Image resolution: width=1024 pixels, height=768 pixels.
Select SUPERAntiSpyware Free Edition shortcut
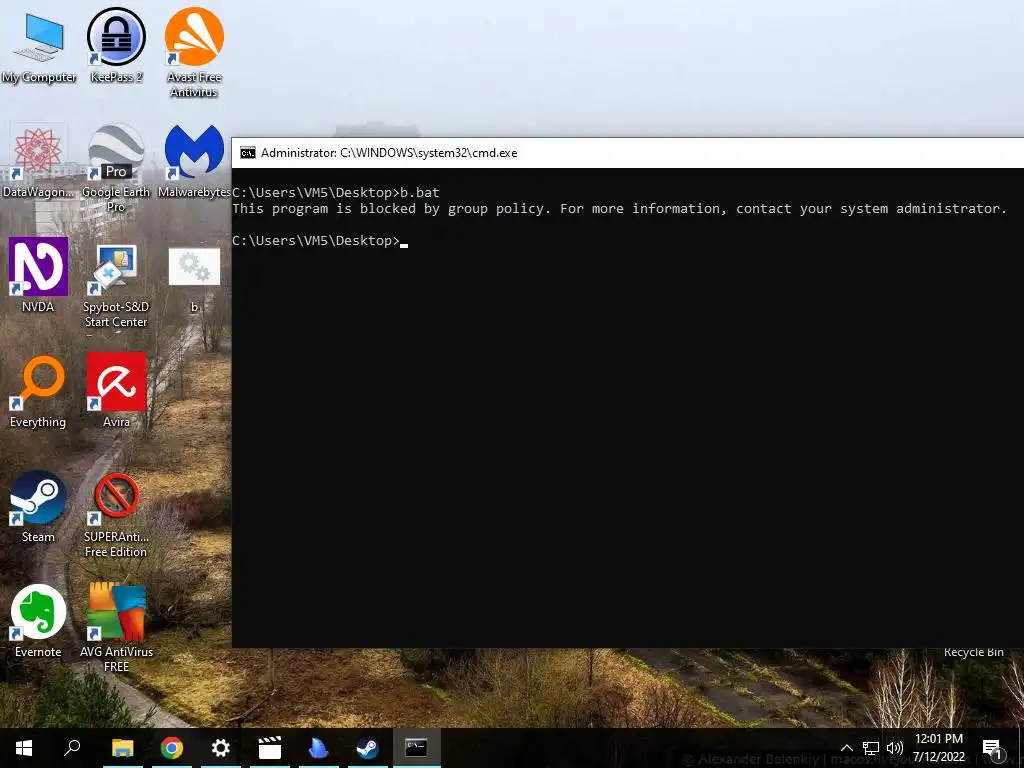point(116,514)
